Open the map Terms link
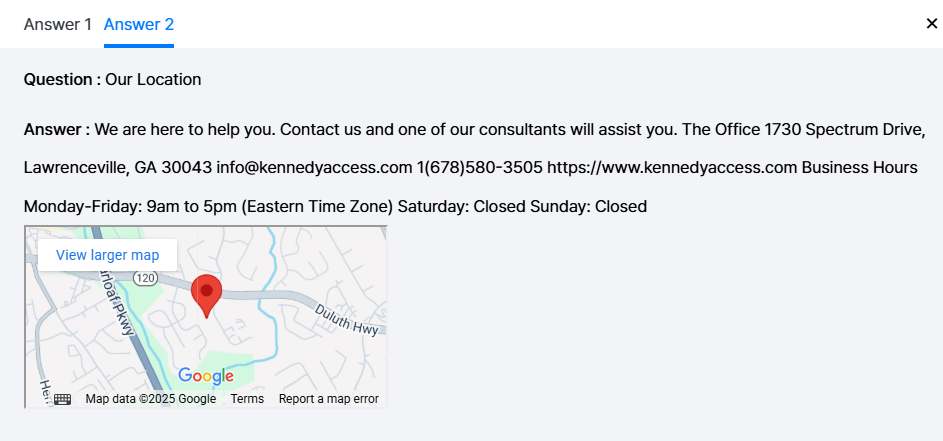 click(x=247, y=399)
